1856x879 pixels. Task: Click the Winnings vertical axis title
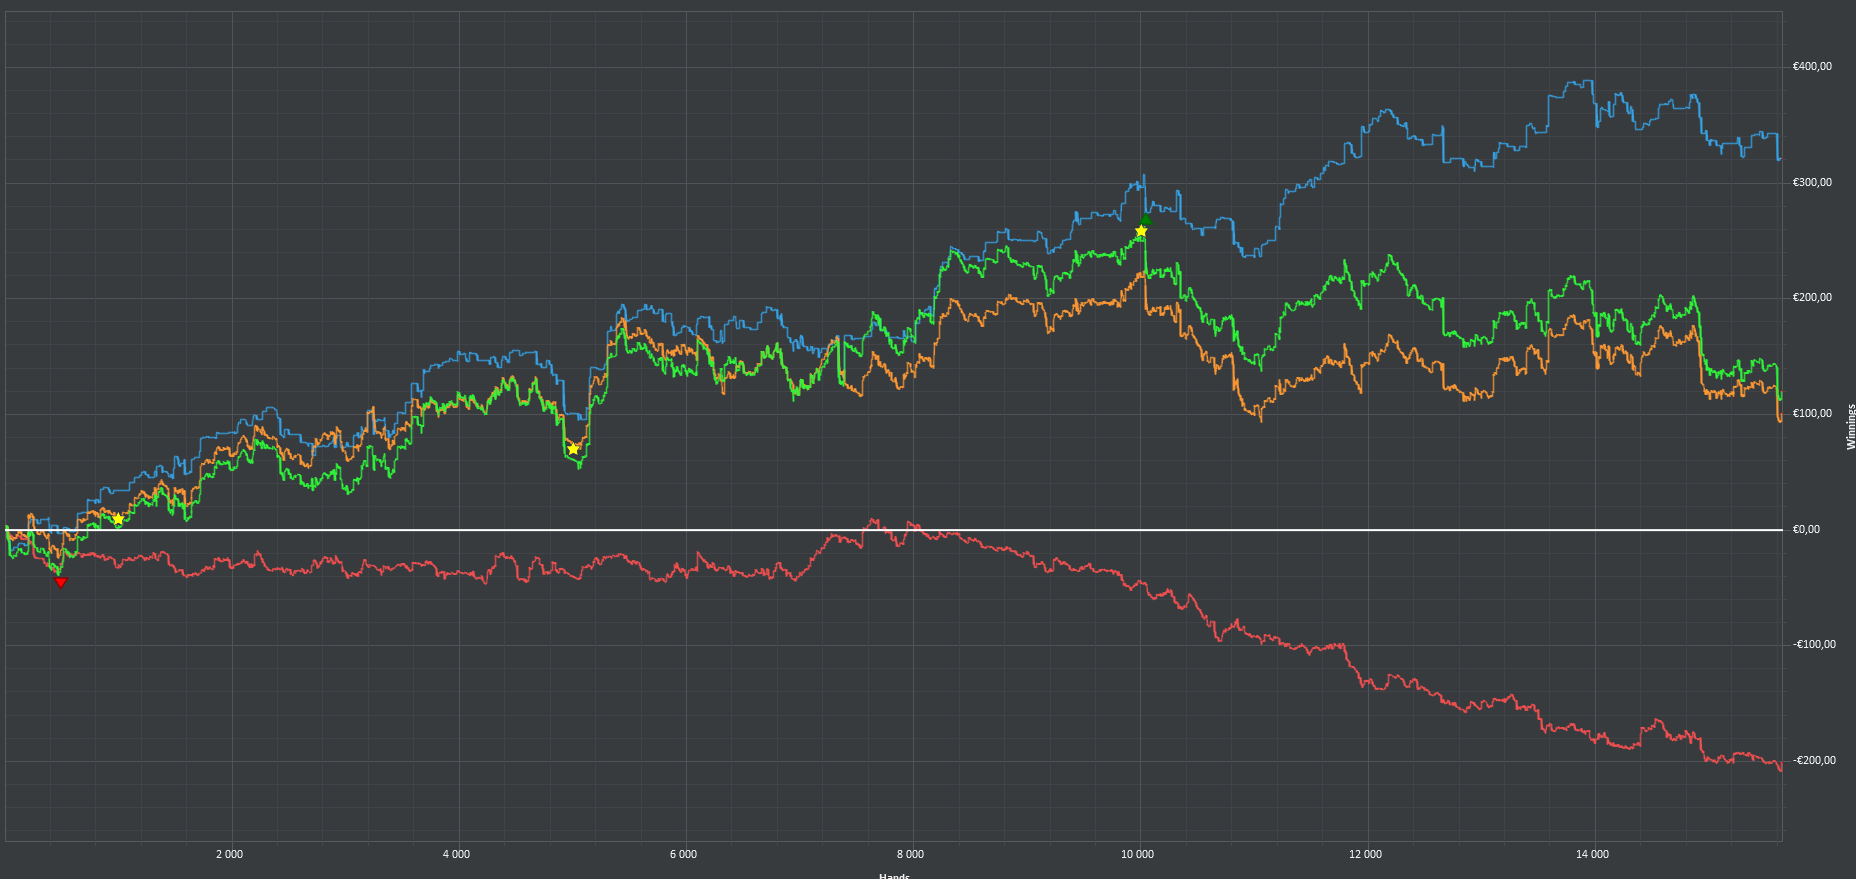point(1850,427)
